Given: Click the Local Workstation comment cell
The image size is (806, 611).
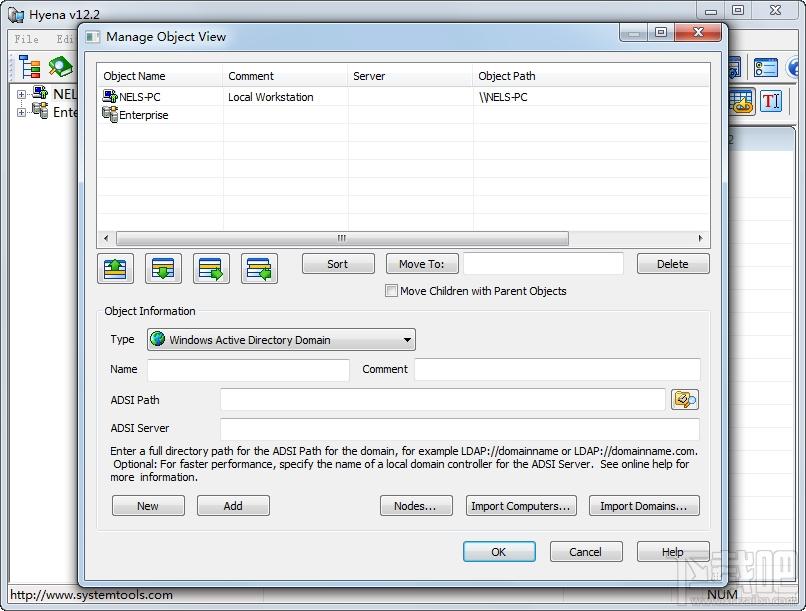Looking at the screenshot, I should point(271,97).
